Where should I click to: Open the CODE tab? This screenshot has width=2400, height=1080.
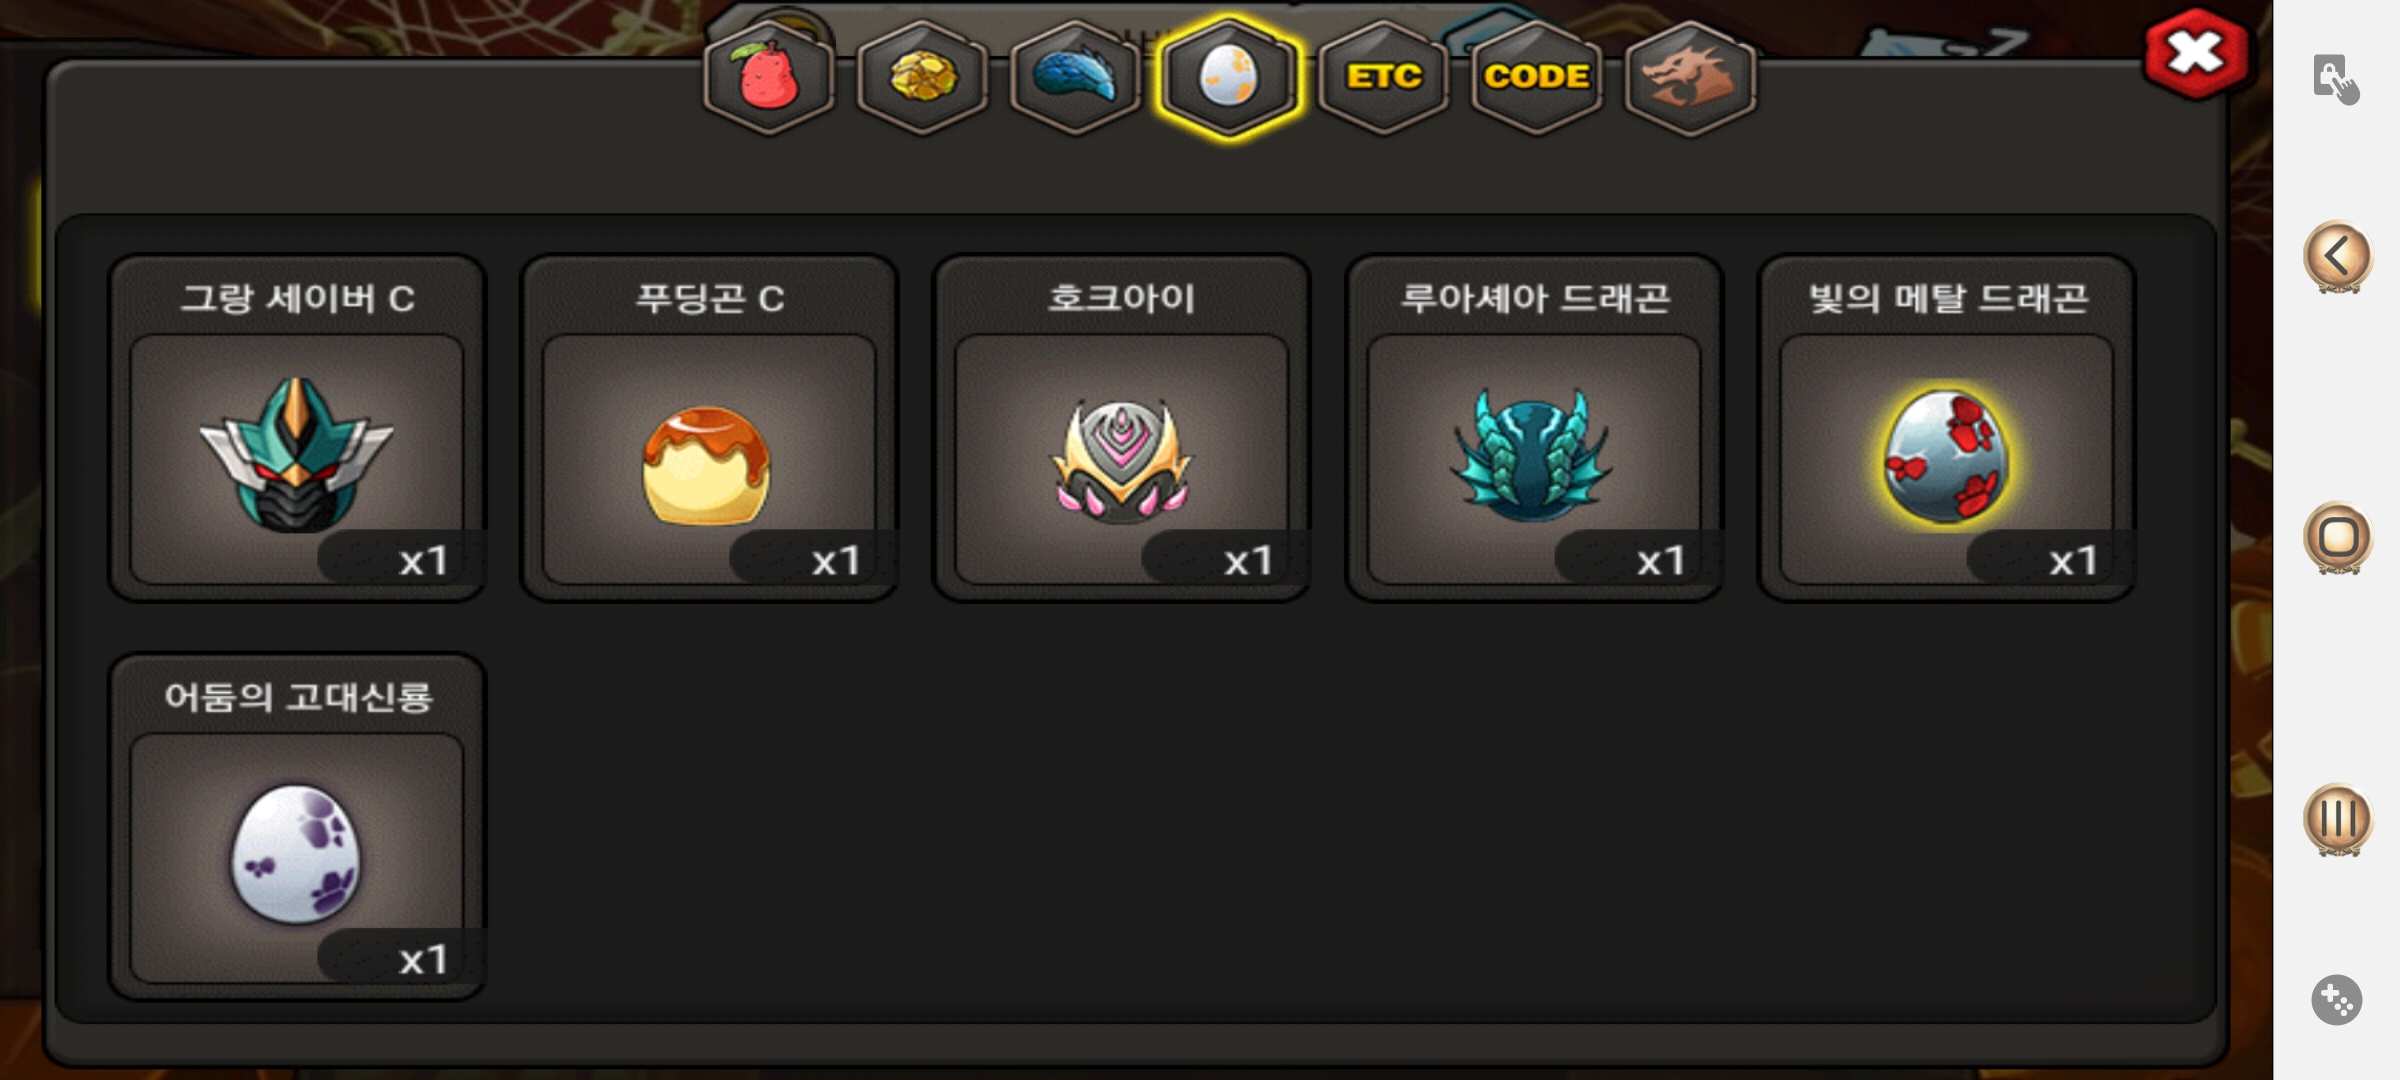[1537, 78]
